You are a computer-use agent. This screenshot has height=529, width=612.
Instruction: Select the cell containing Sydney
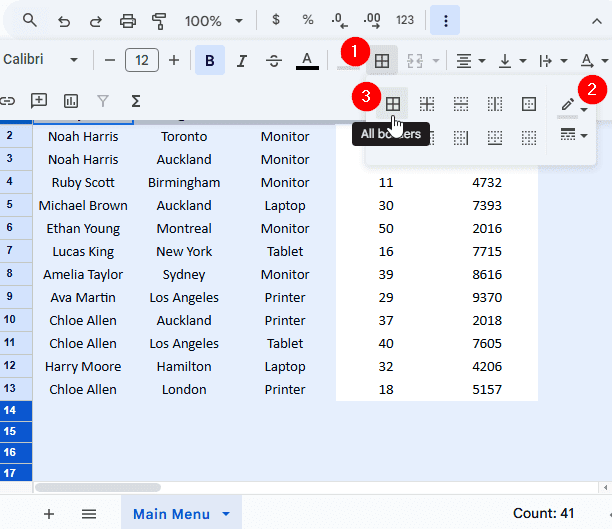184,275
